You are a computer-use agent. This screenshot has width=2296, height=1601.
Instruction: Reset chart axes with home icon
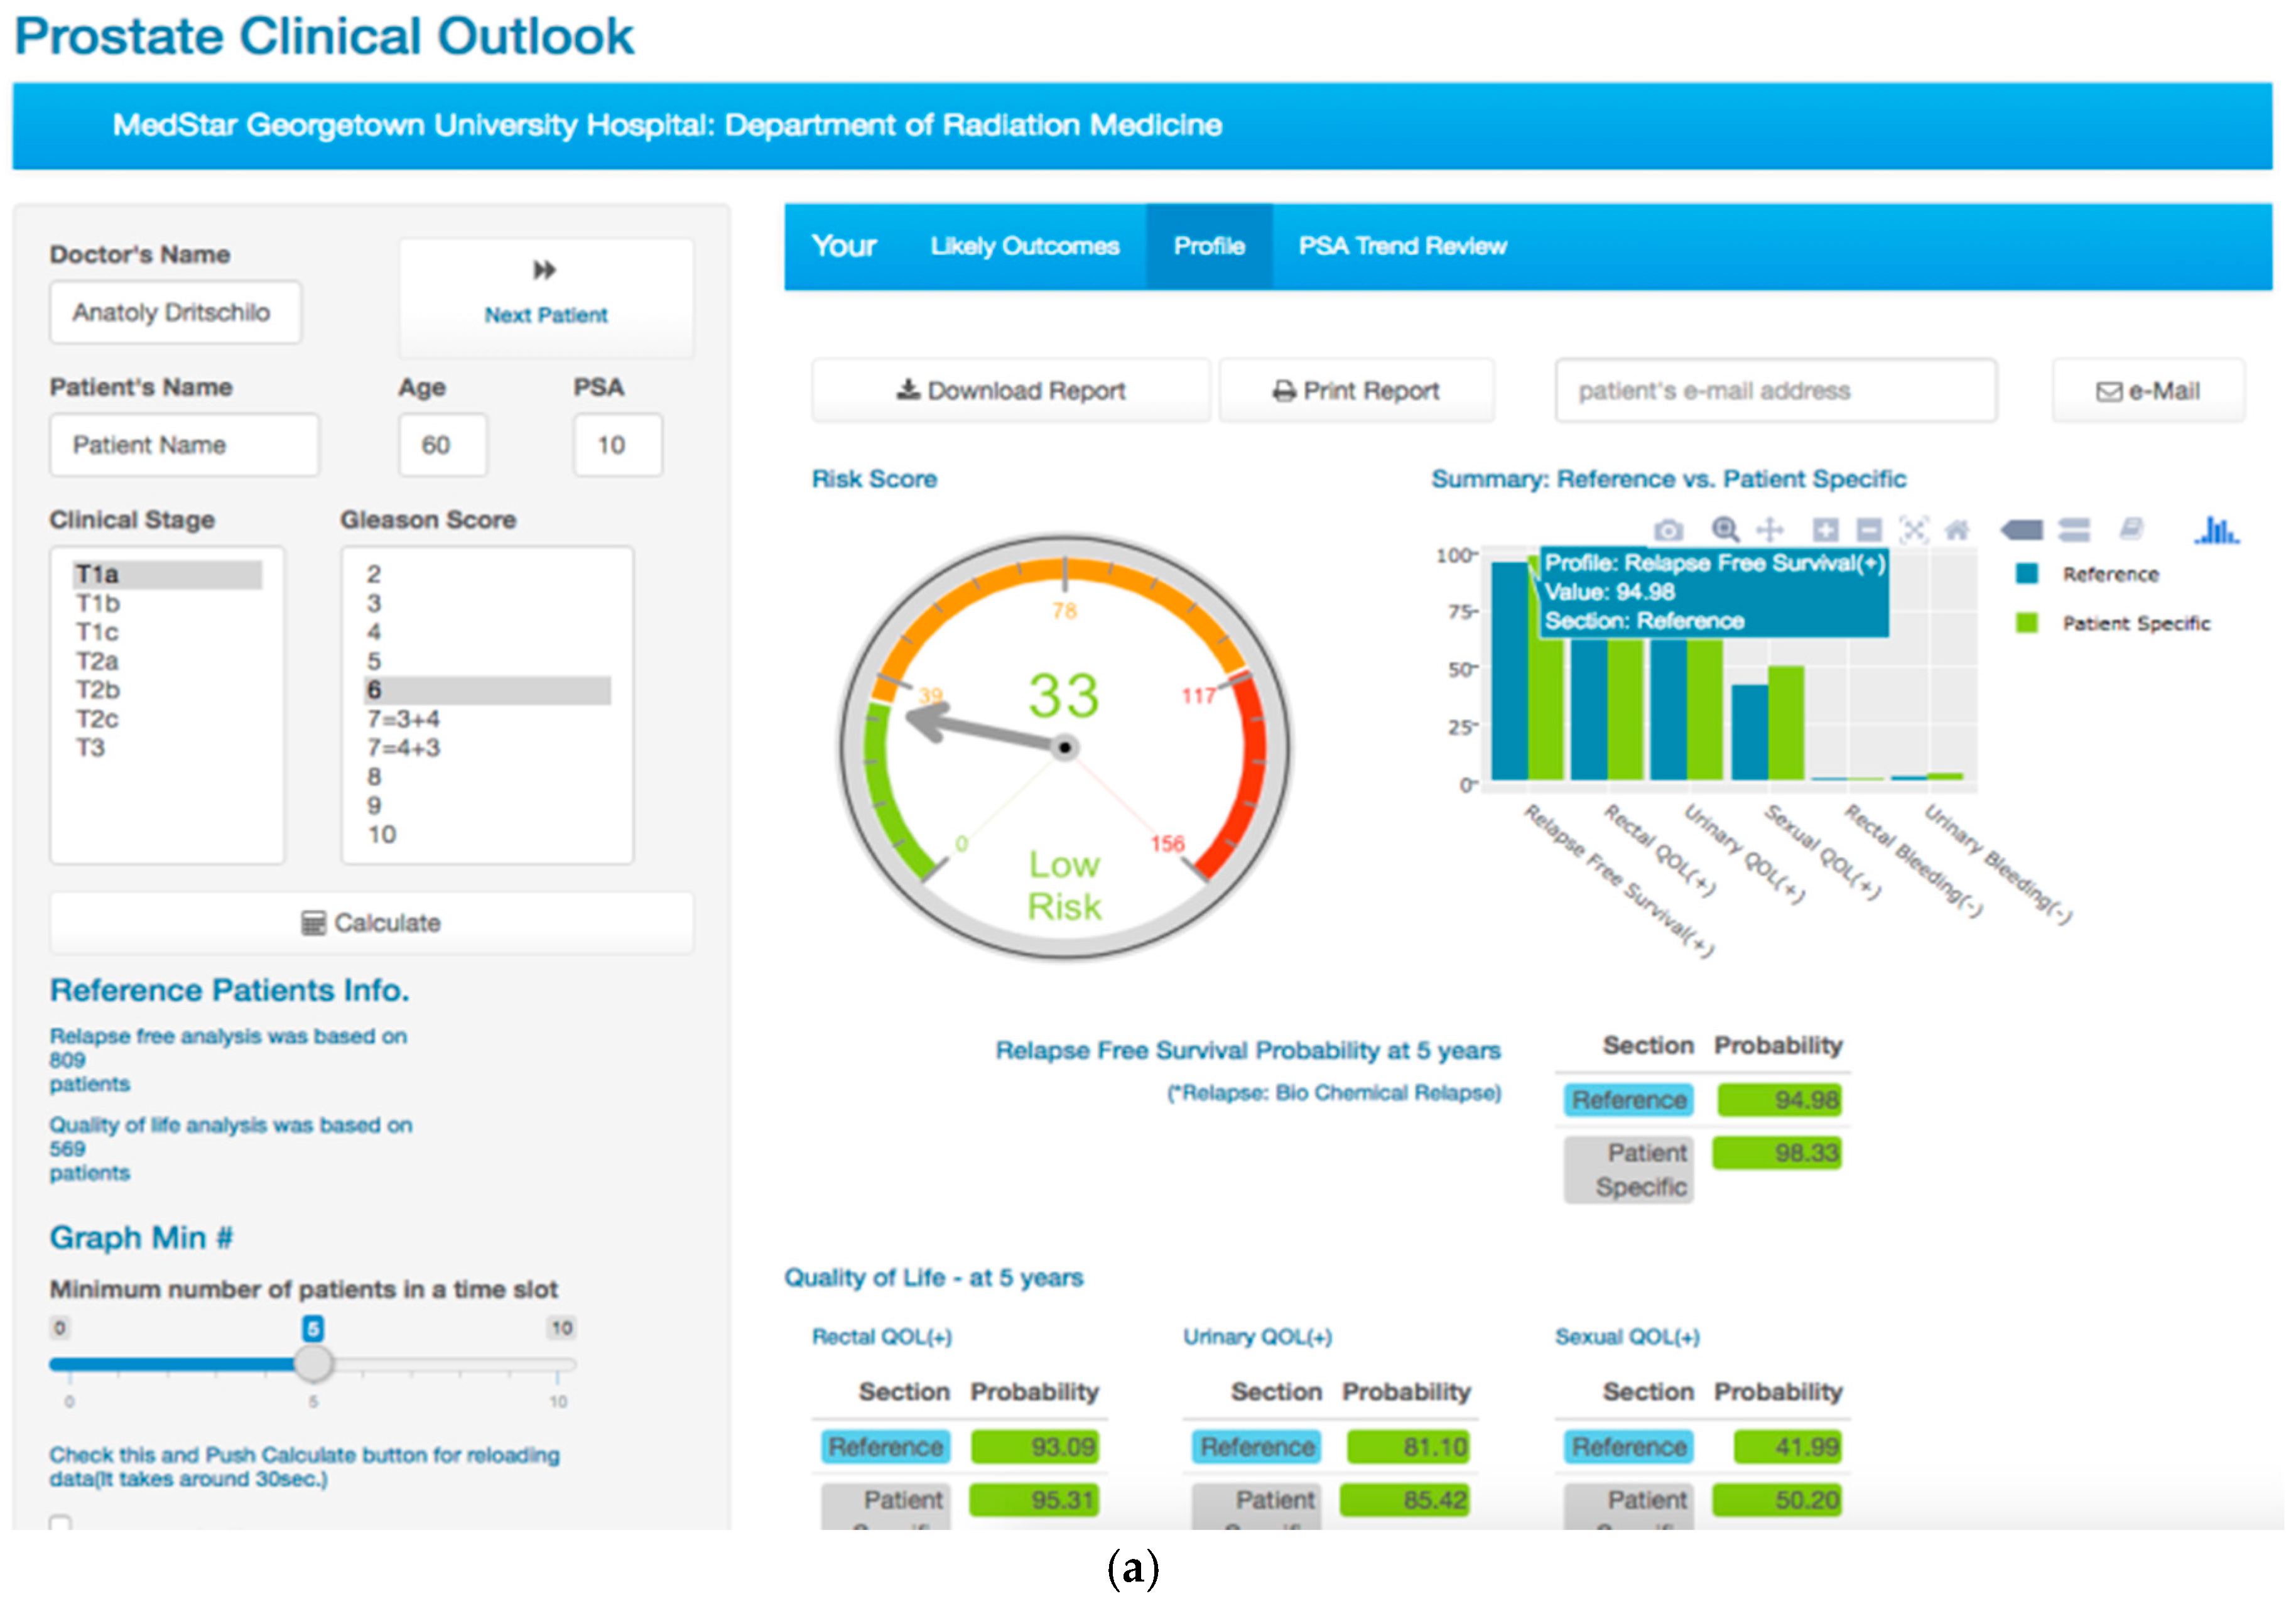pyautogui.click(x=1957, y=530)
